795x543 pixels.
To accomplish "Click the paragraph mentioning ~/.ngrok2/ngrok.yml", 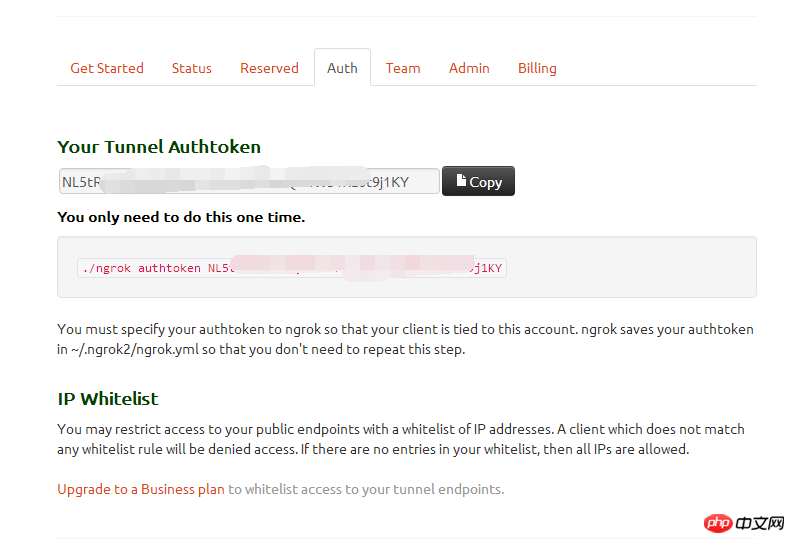I will coord(405,339).
